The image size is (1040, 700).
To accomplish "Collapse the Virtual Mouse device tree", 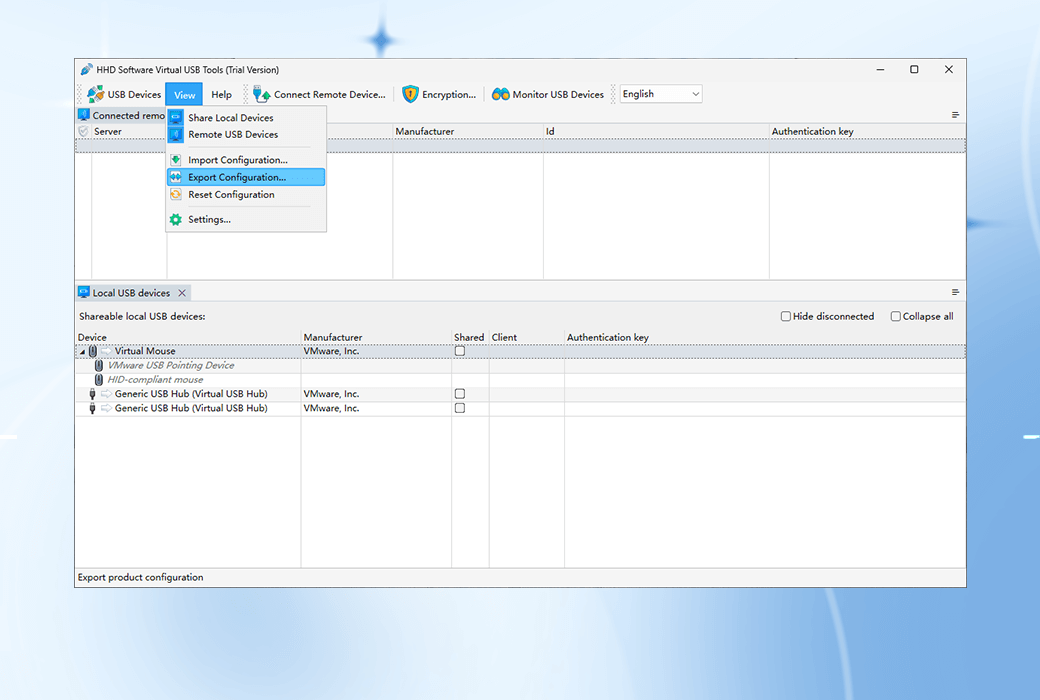I will (x=82, y=351).
